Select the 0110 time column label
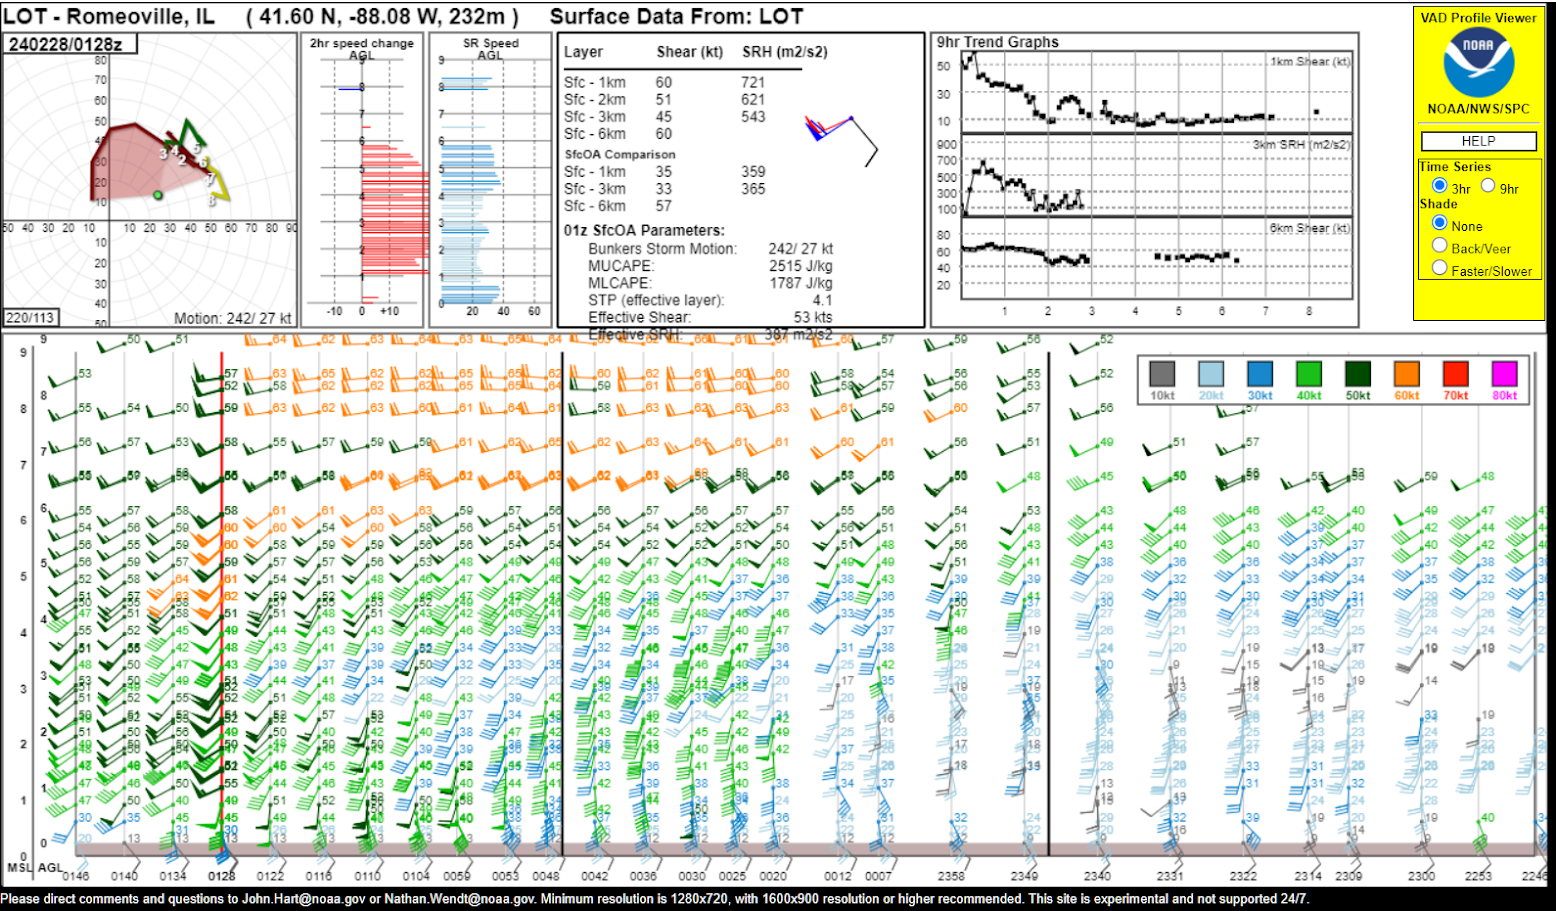The width and height of the screenshot is (1556, 911). (367, 876)
